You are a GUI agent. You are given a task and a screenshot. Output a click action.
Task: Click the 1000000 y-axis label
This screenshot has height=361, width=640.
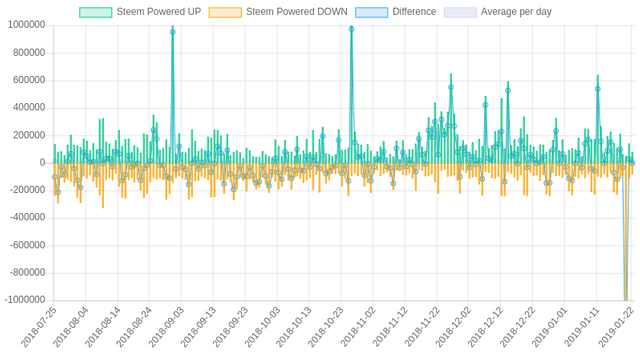tap(27, 25)
